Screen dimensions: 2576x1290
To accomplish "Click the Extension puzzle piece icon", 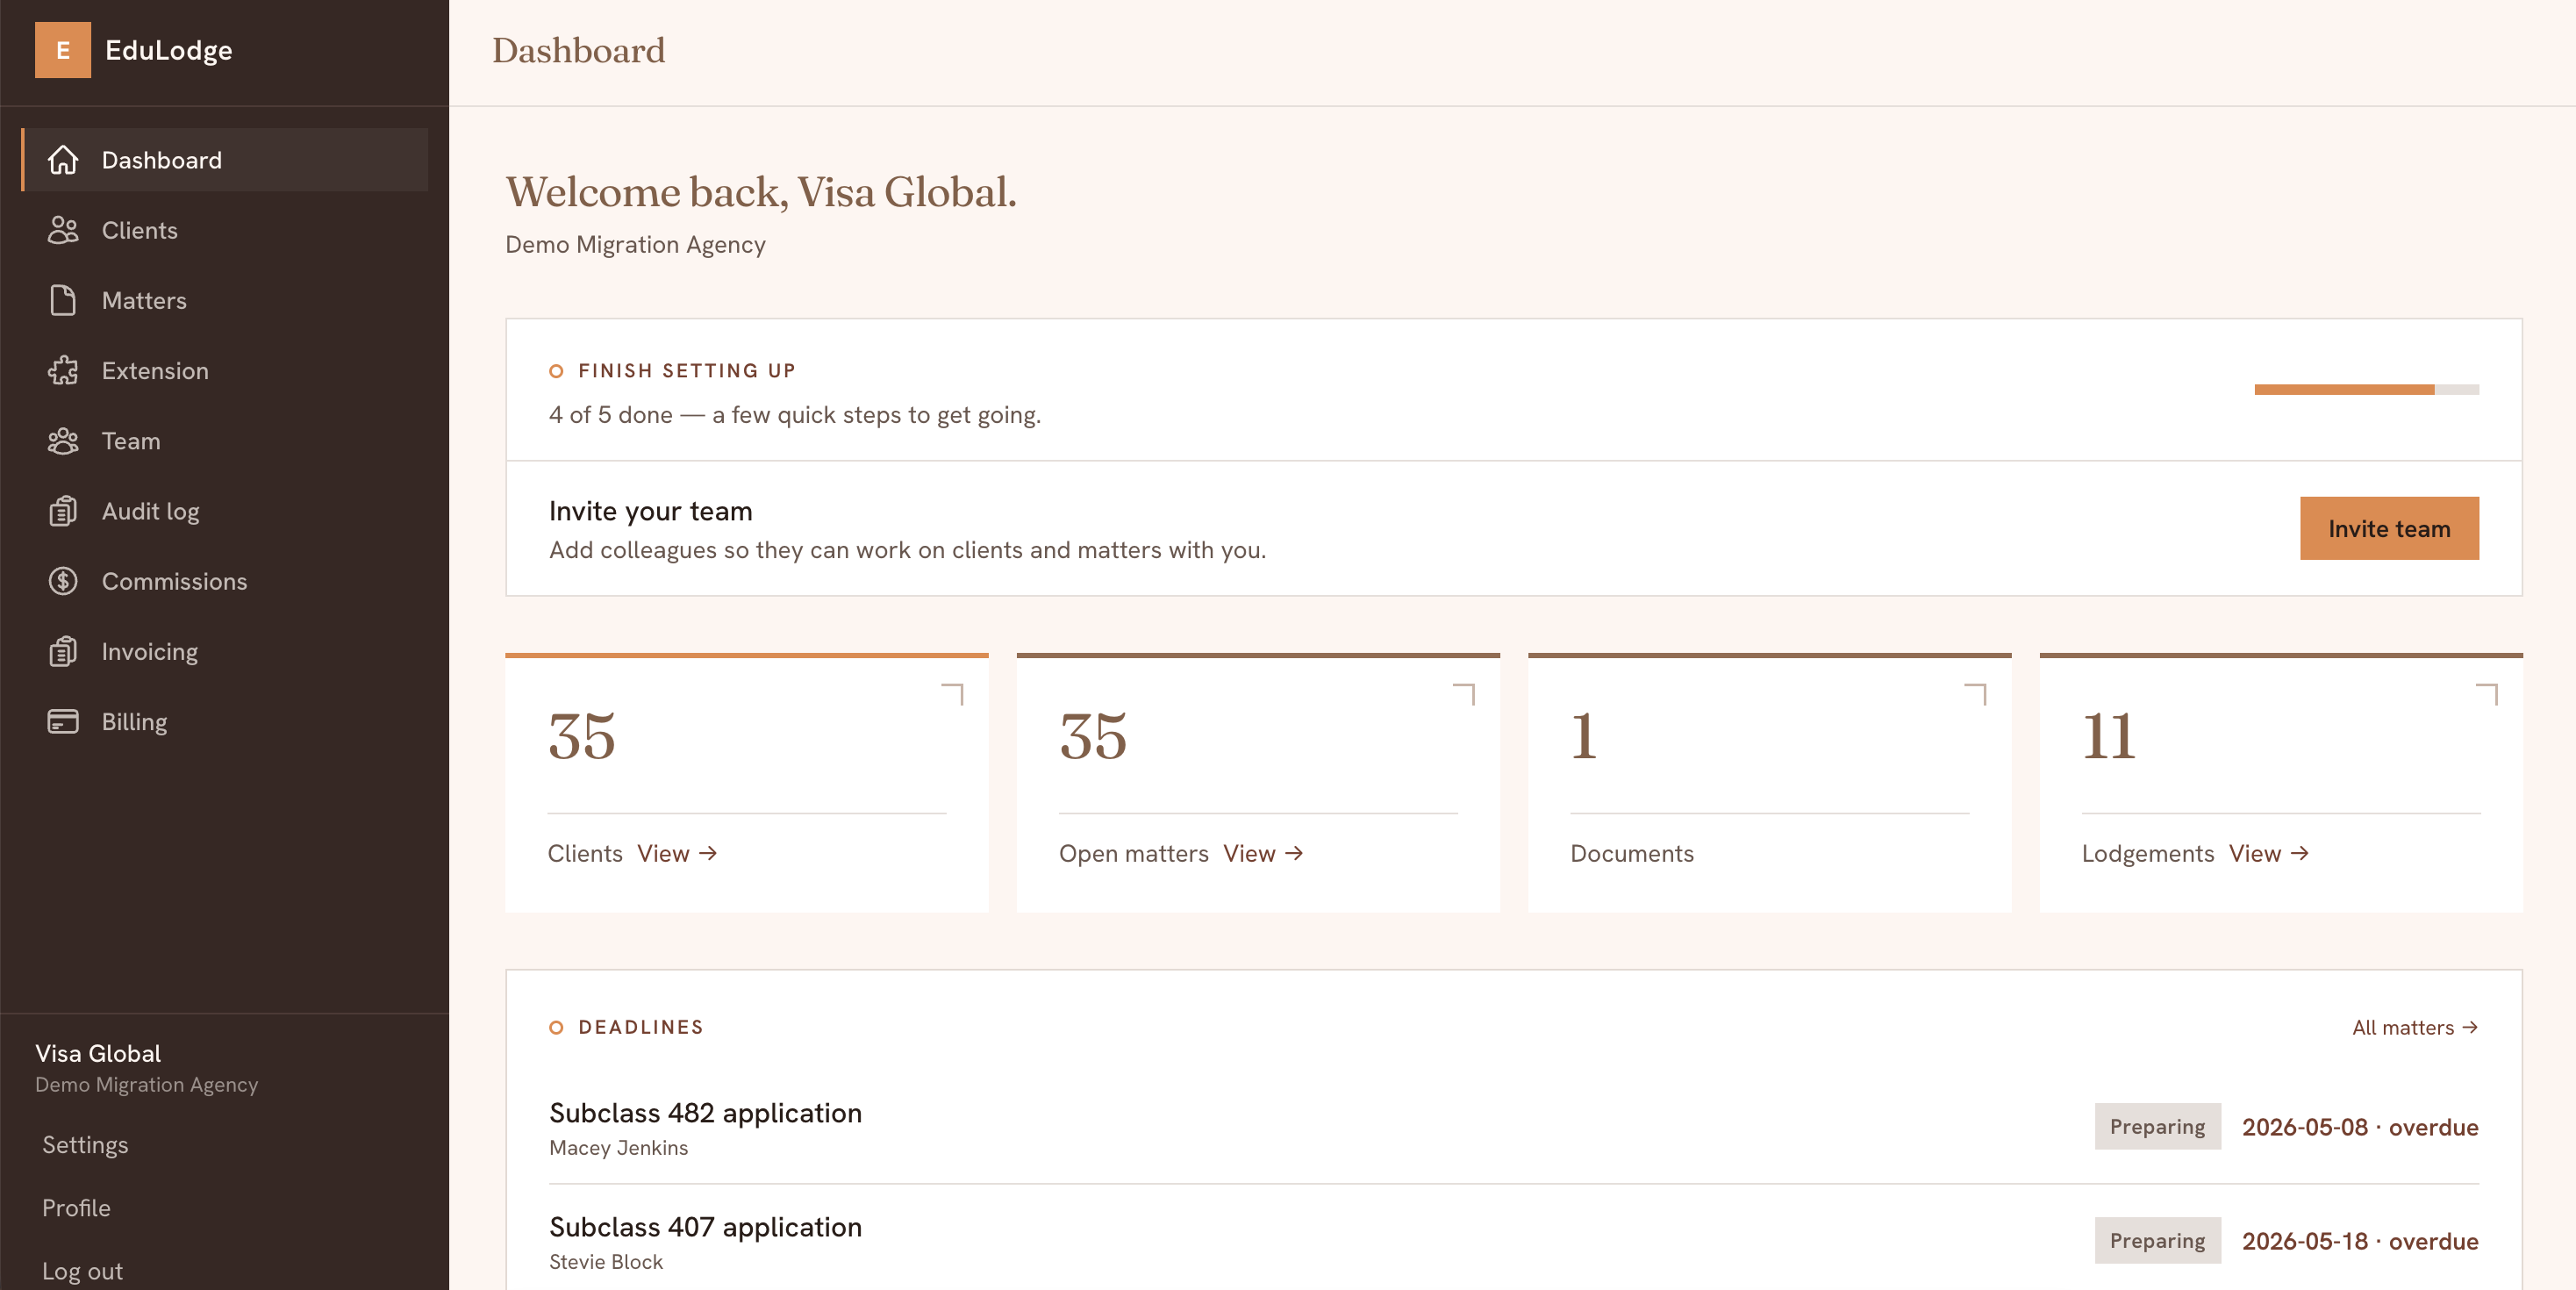I will [63, 371].
